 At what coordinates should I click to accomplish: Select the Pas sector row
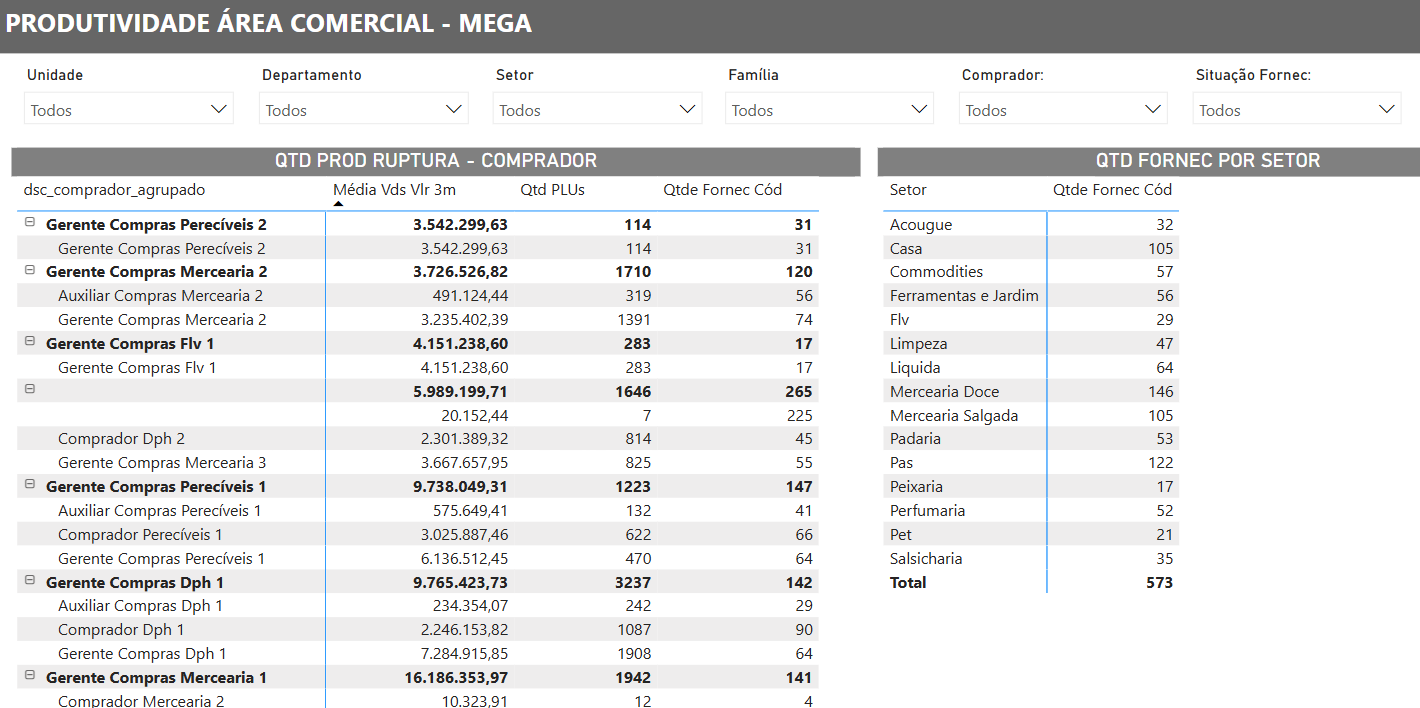(x=1031, y=462)
